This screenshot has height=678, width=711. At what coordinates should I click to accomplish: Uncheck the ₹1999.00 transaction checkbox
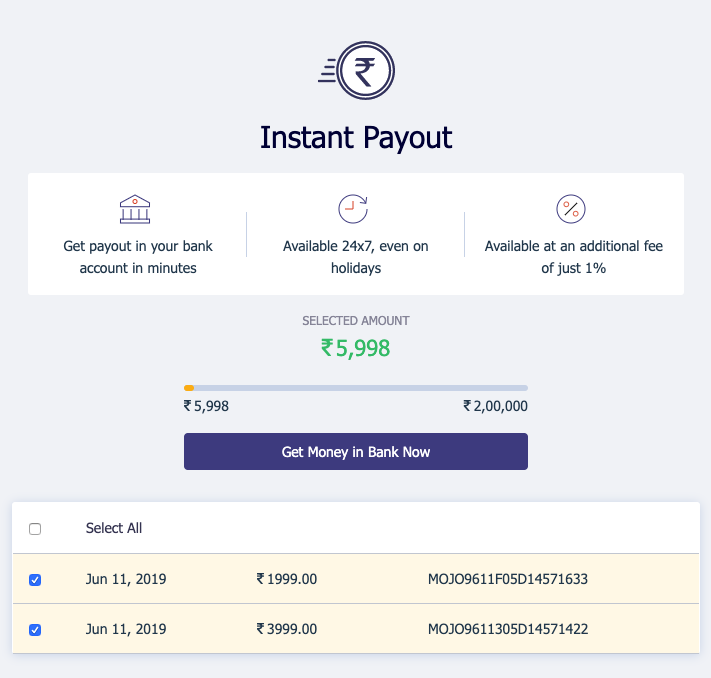35,580
